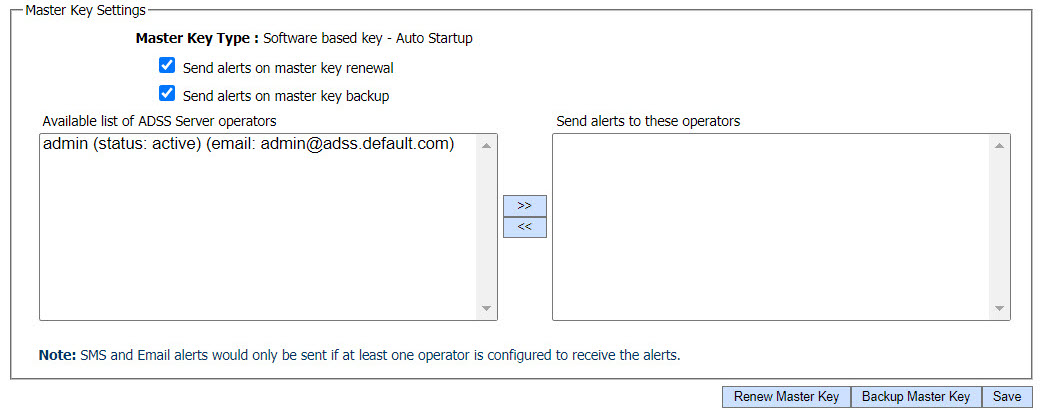Uncheck the master key backup alerts checkbox

coord(167,95)
